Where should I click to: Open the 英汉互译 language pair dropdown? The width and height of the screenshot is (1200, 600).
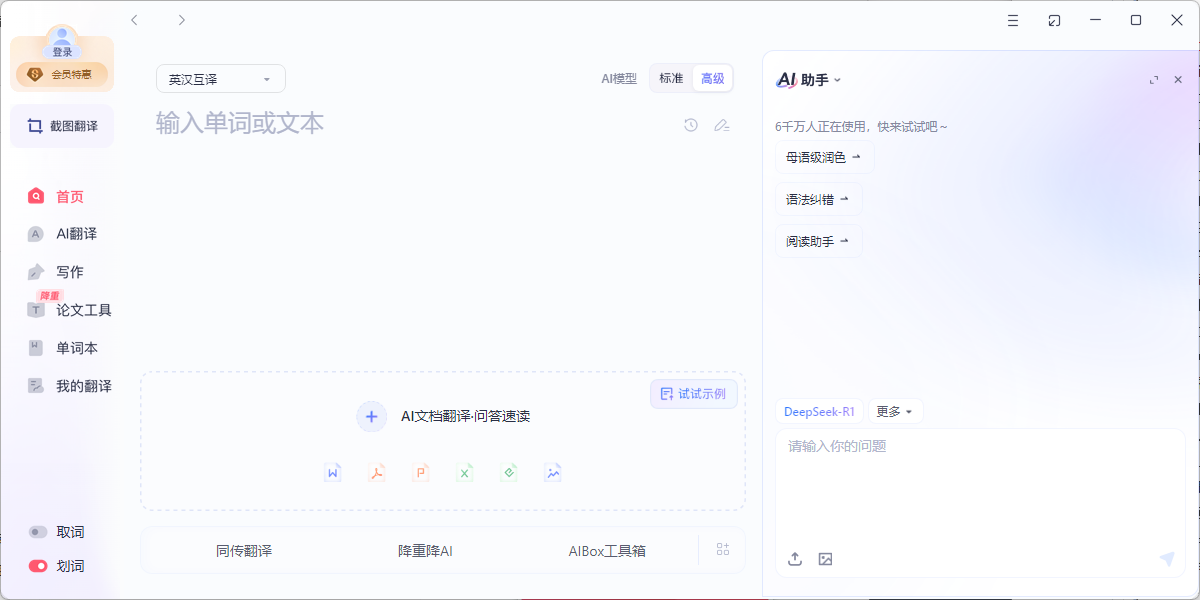coord(220,78)
